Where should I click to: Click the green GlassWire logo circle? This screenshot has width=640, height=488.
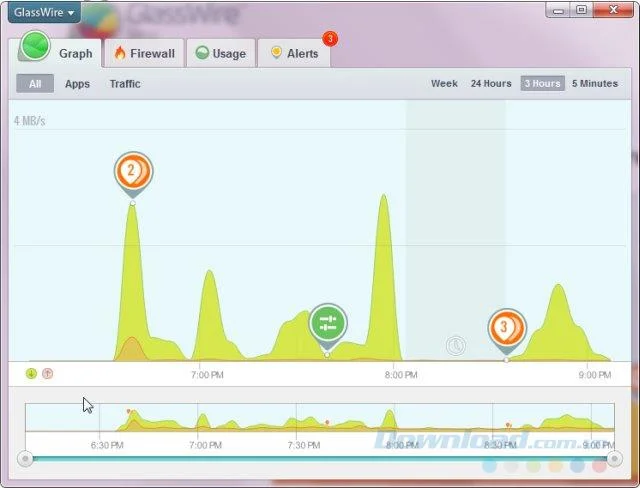36,46
